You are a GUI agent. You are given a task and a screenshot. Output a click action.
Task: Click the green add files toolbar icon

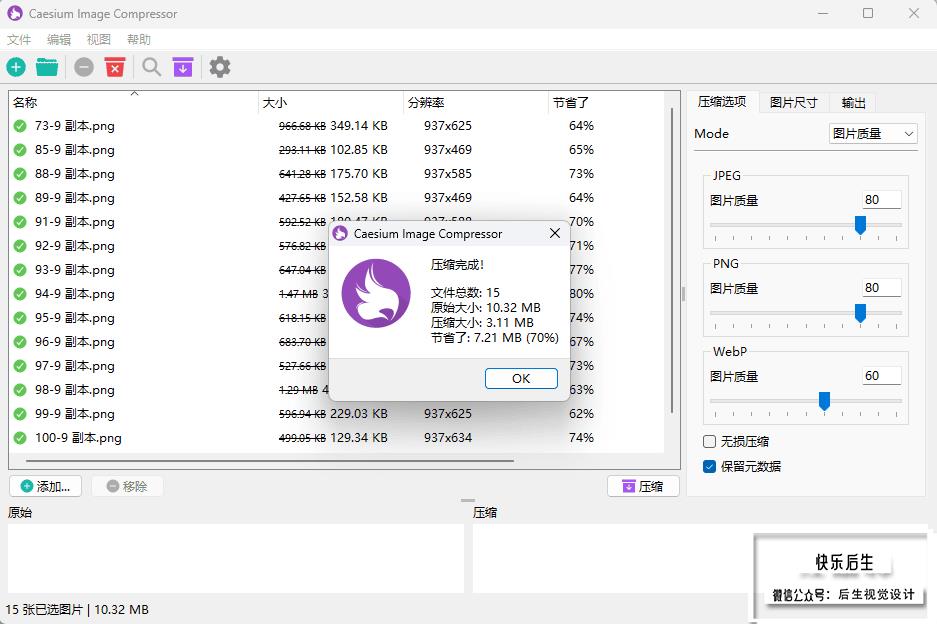[x=16, y=67]
